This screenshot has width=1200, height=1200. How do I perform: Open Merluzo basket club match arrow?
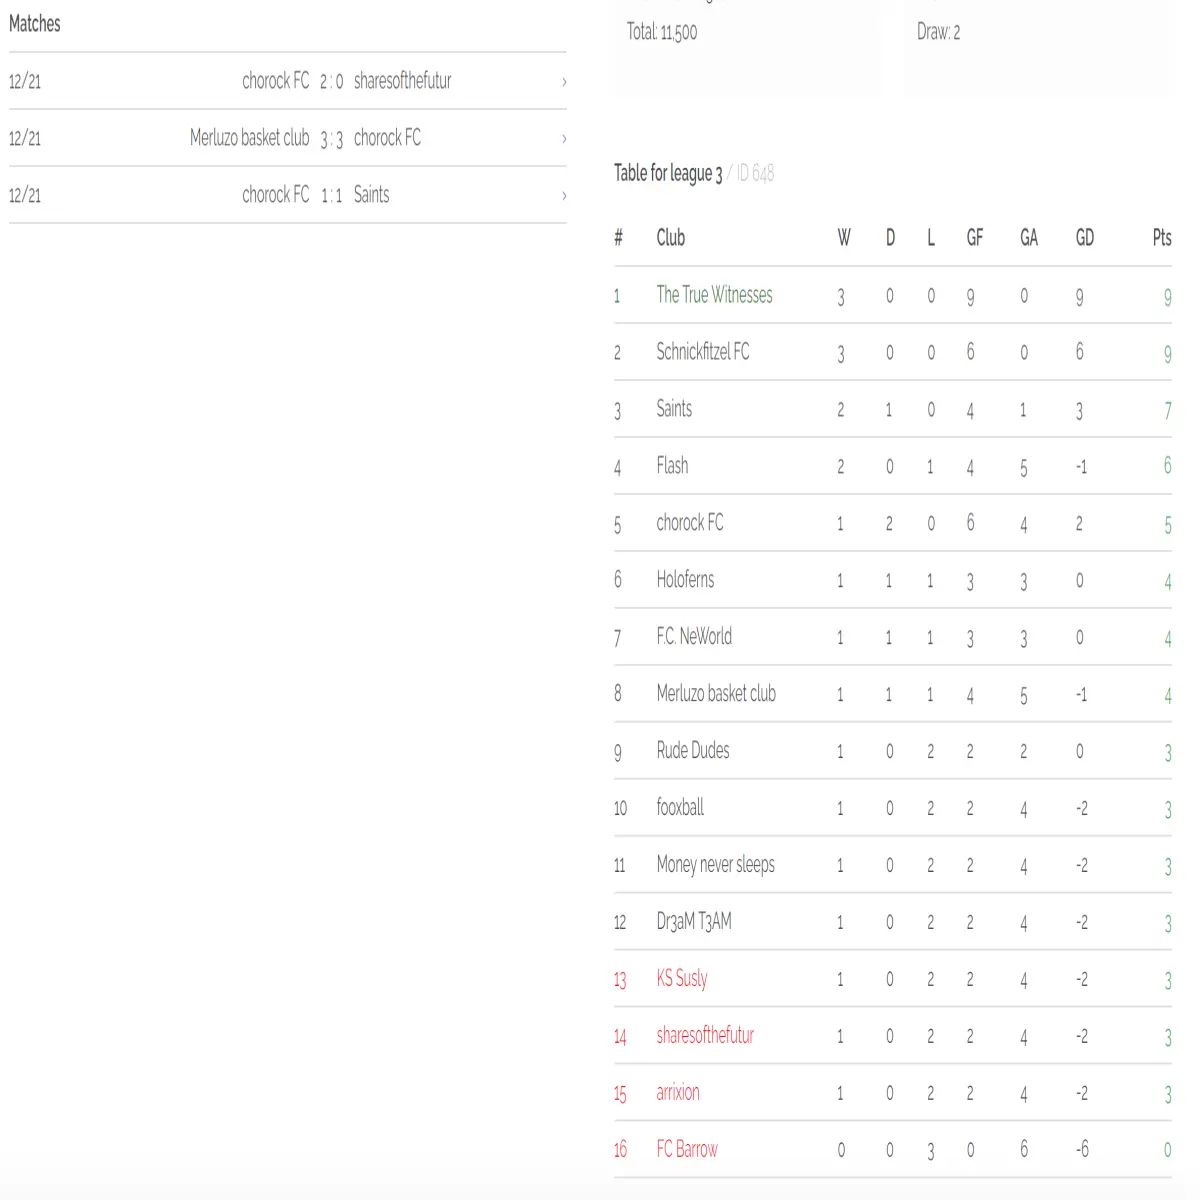(564, 139)
